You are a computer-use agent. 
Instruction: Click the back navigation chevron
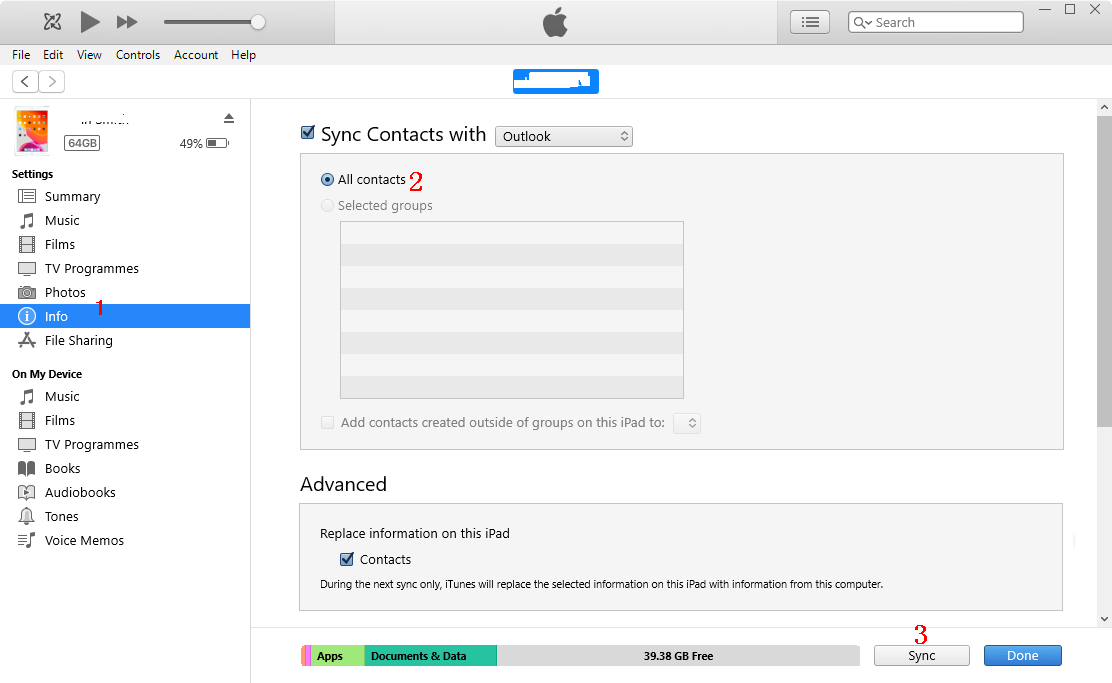[x=25, y=82]
